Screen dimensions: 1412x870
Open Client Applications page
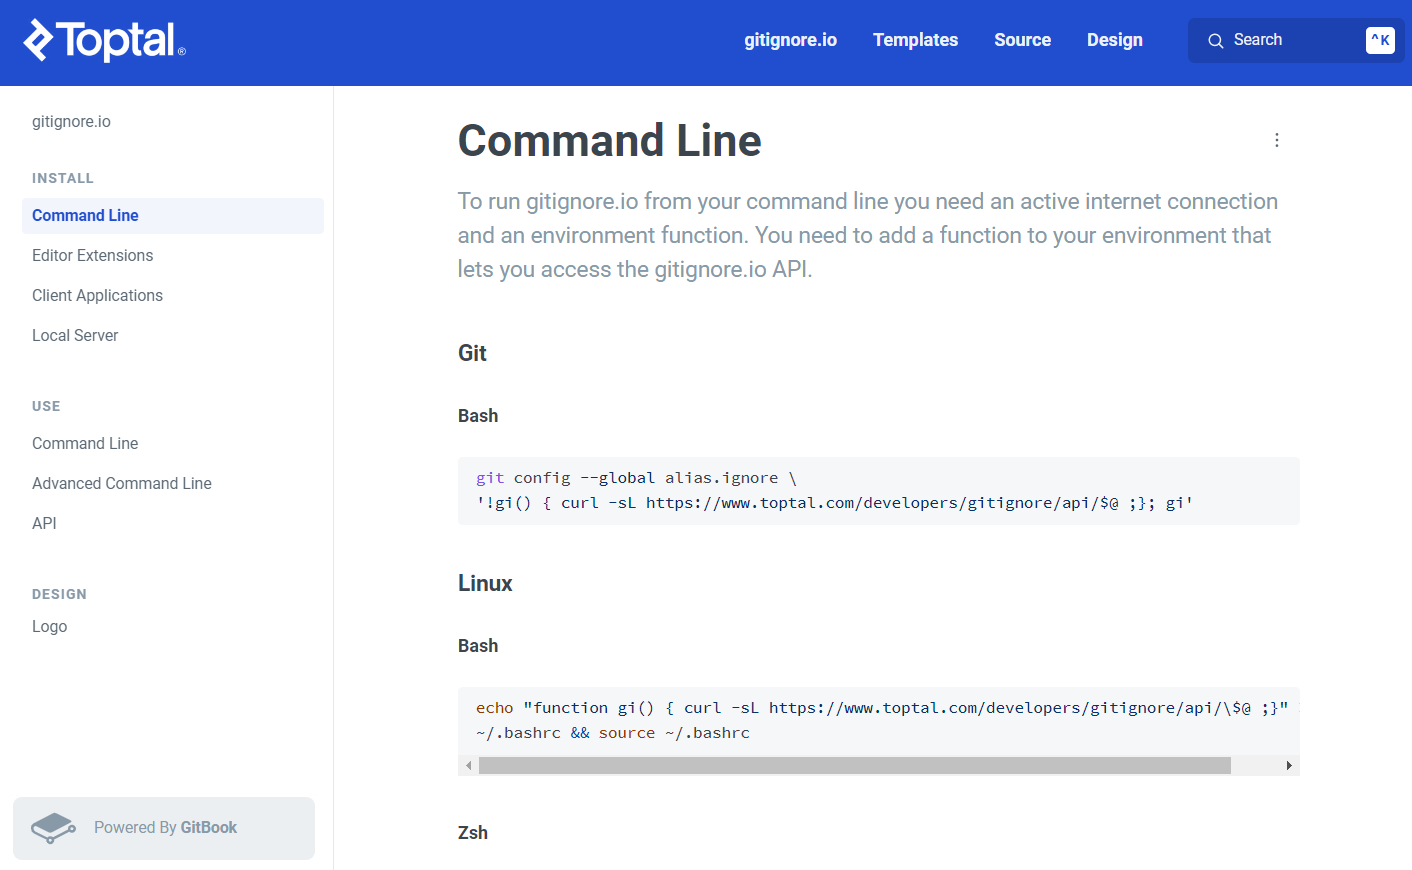click(x=173, y=296)
